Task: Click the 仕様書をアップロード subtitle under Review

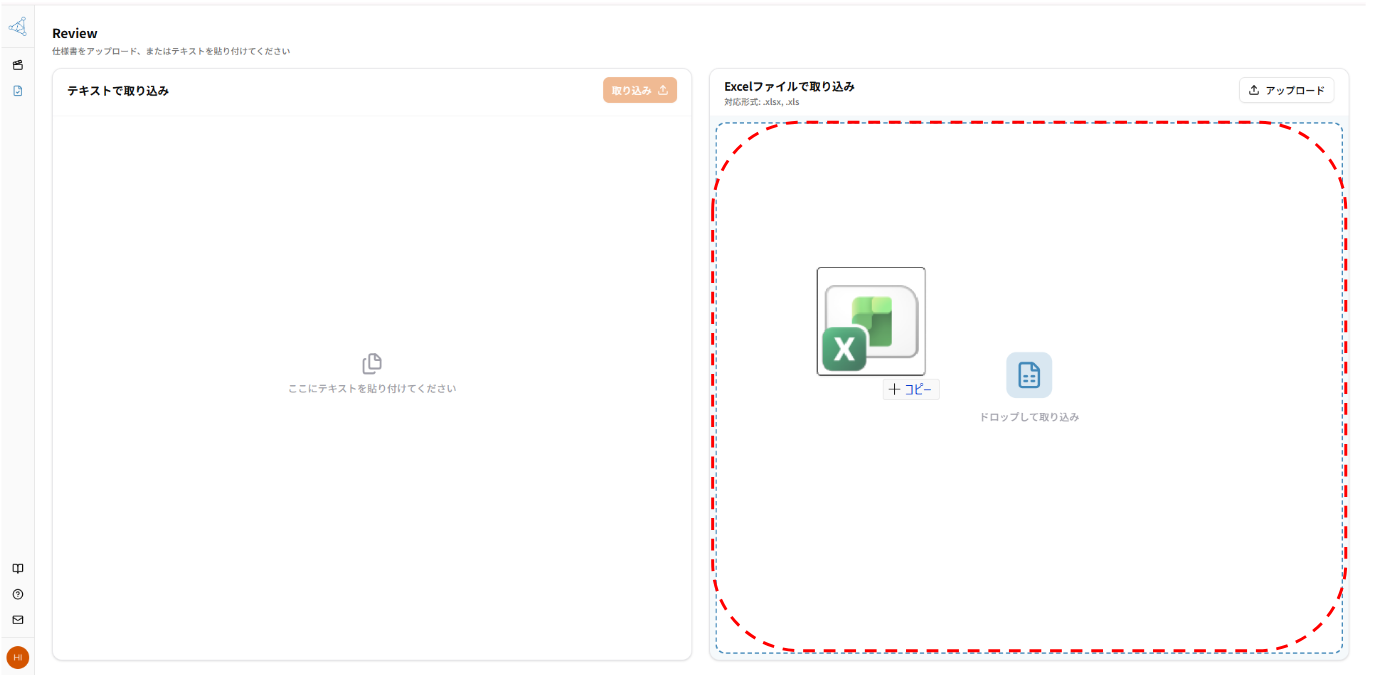Action: click(171, 51)
